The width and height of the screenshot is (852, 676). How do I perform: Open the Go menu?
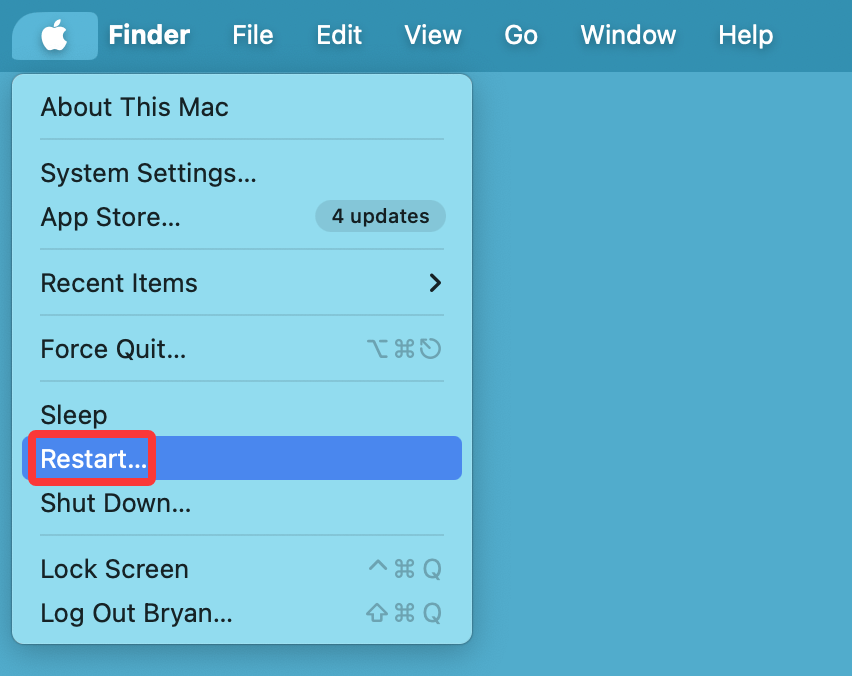point(520,35)
